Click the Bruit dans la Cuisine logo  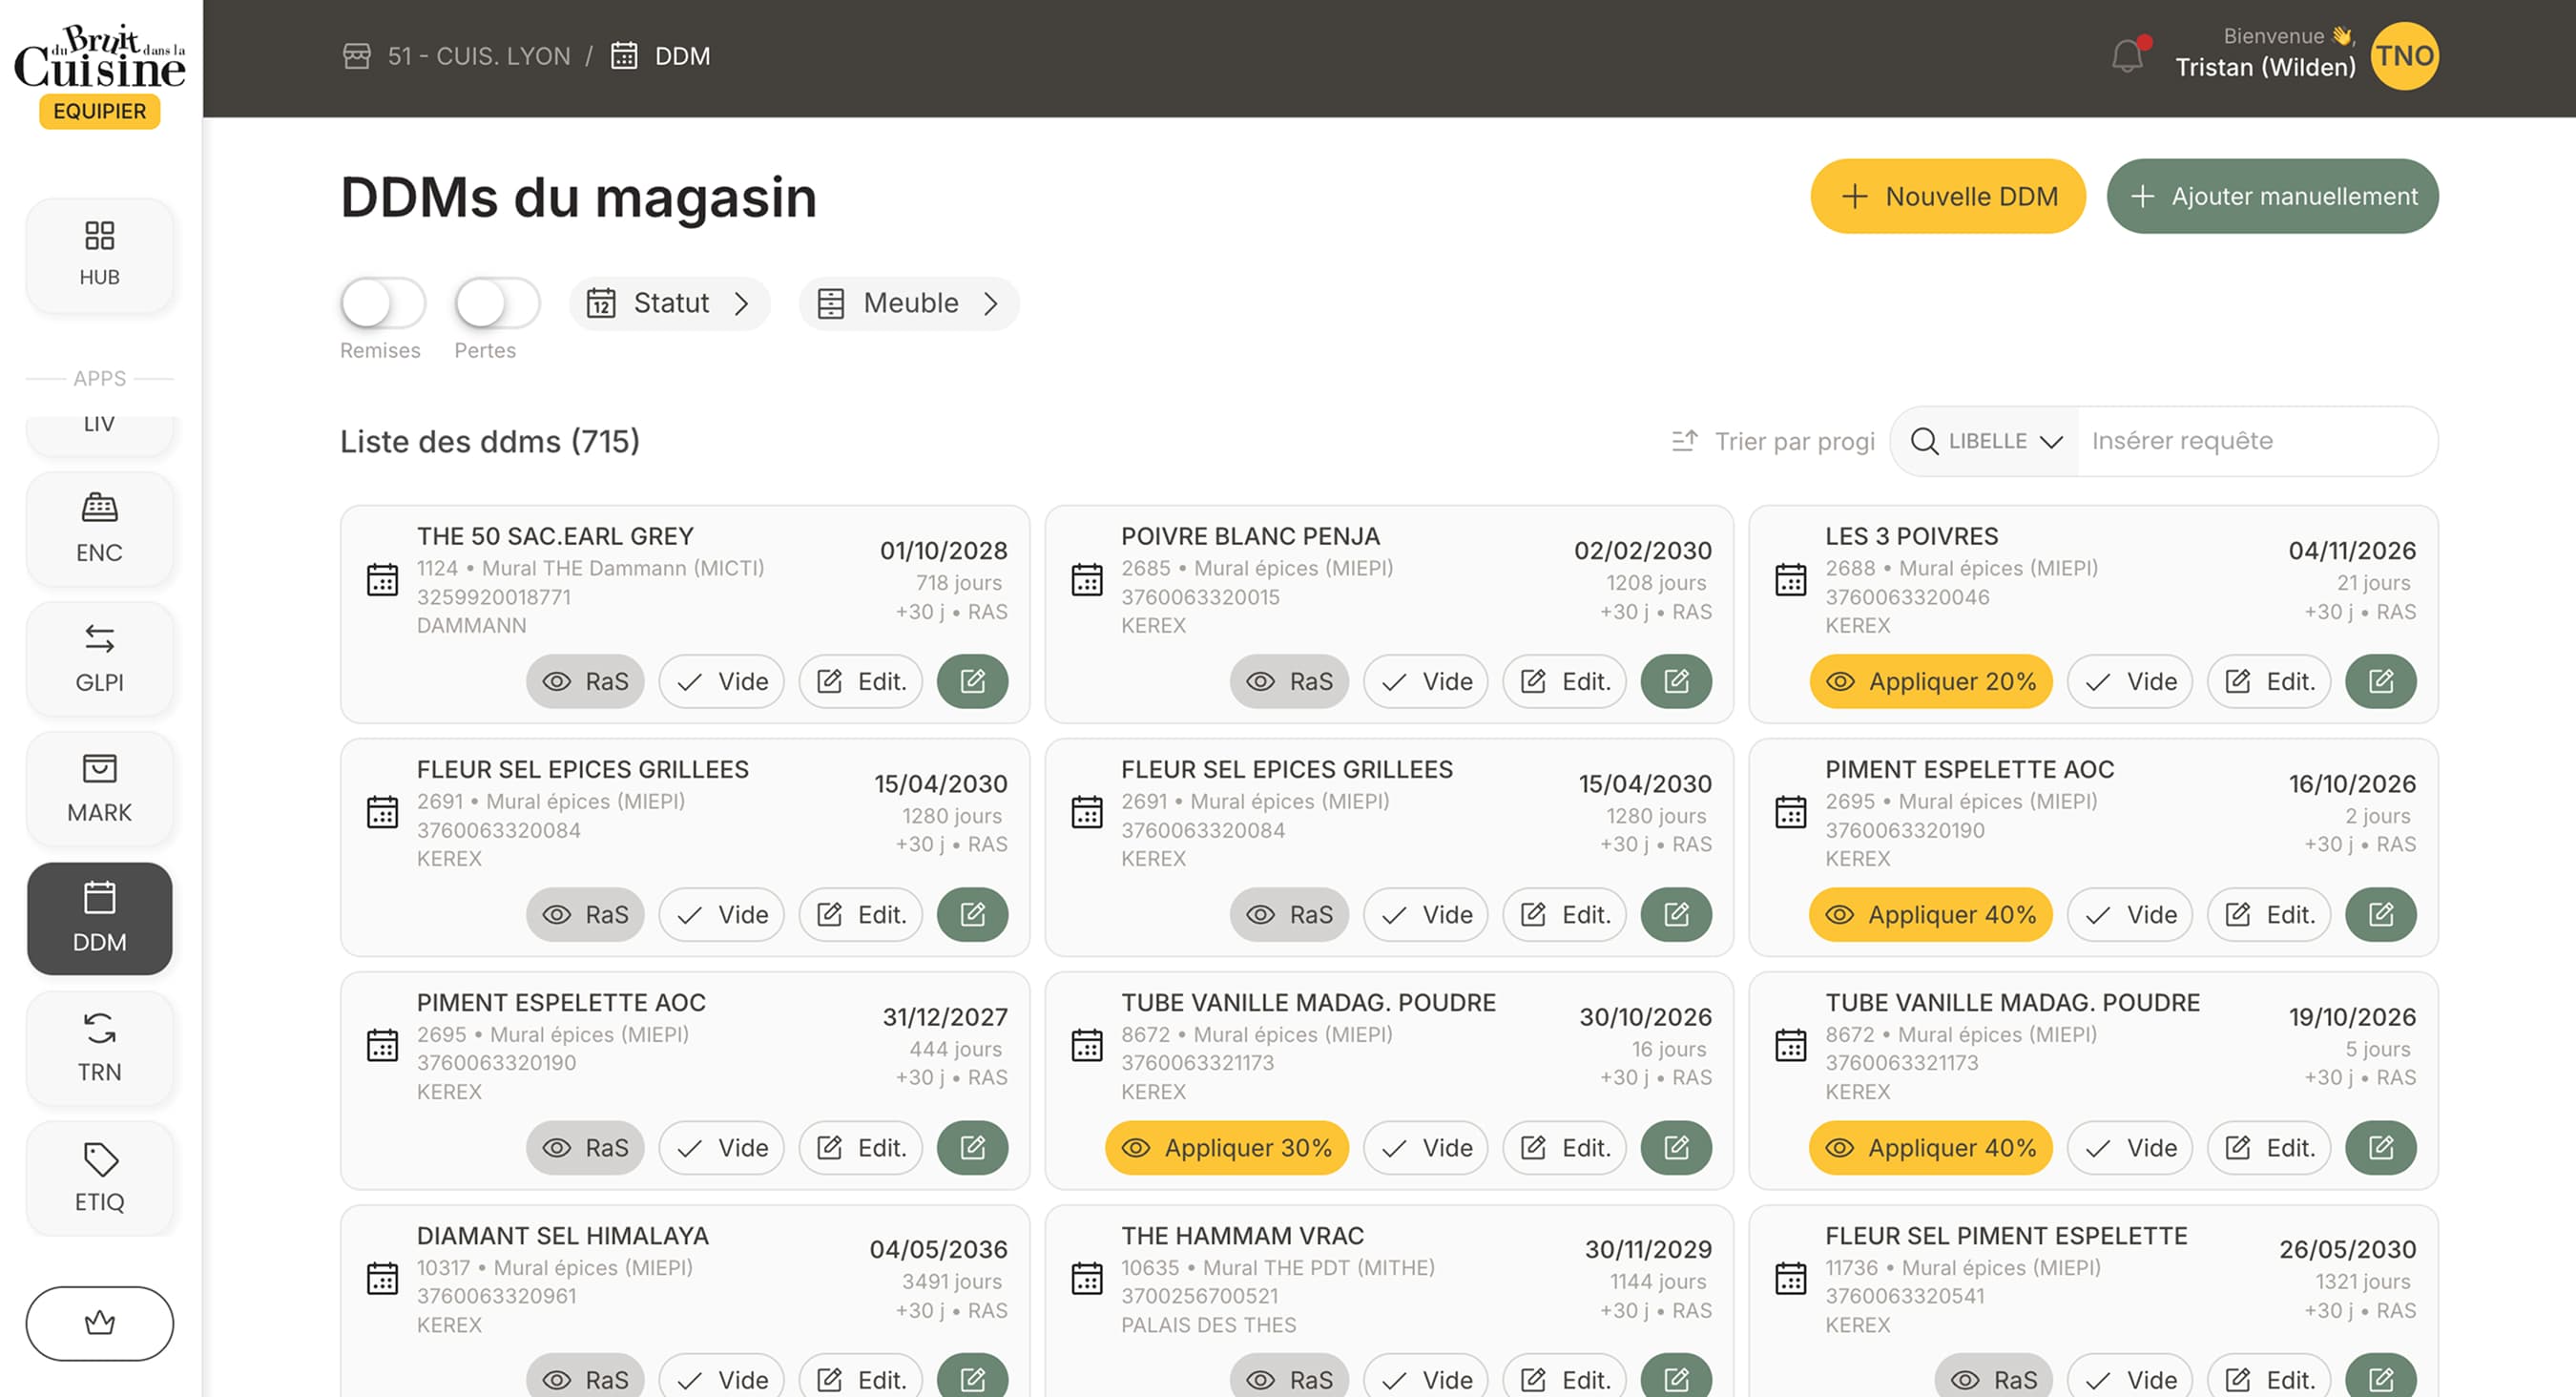point(99,57)
